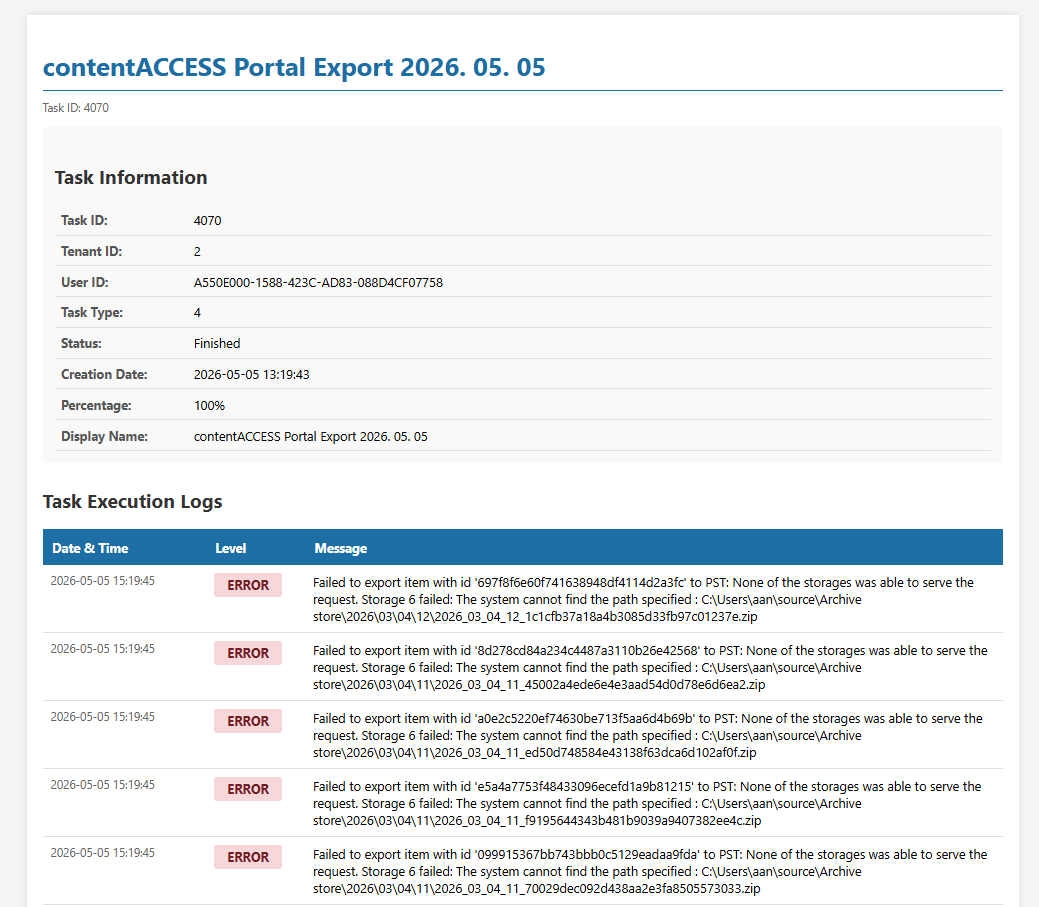Click timestamp of the e5a4a7753f48 error row
The image size is (1039, 907).
click(x=103, y=785)
